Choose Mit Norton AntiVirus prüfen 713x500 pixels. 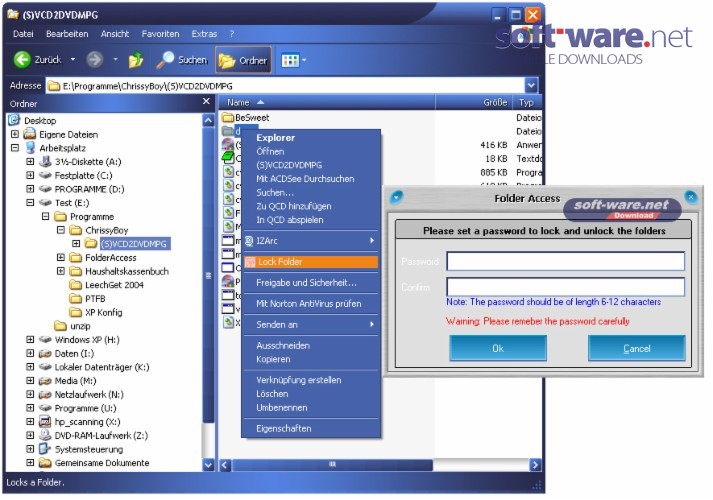pyautogui.click(x=309, y=304)
